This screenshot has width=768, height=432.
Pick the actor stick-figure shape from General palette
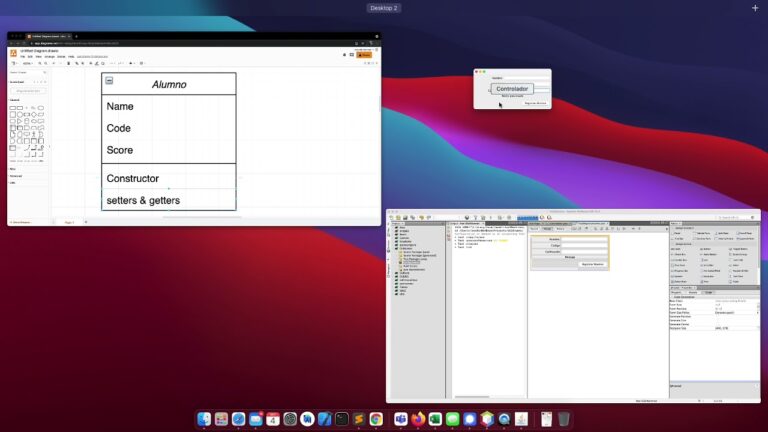pos(34,134)
